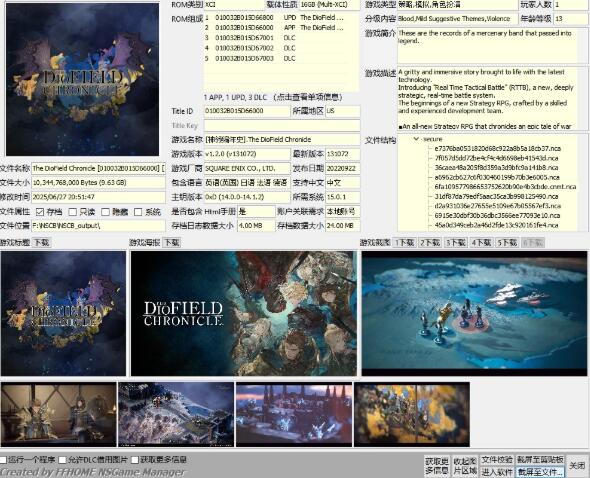This screenshot has height=478, width=590.
Task: Click the 修改时间 field 2025/06/27
Action: [x=98, y=197]
